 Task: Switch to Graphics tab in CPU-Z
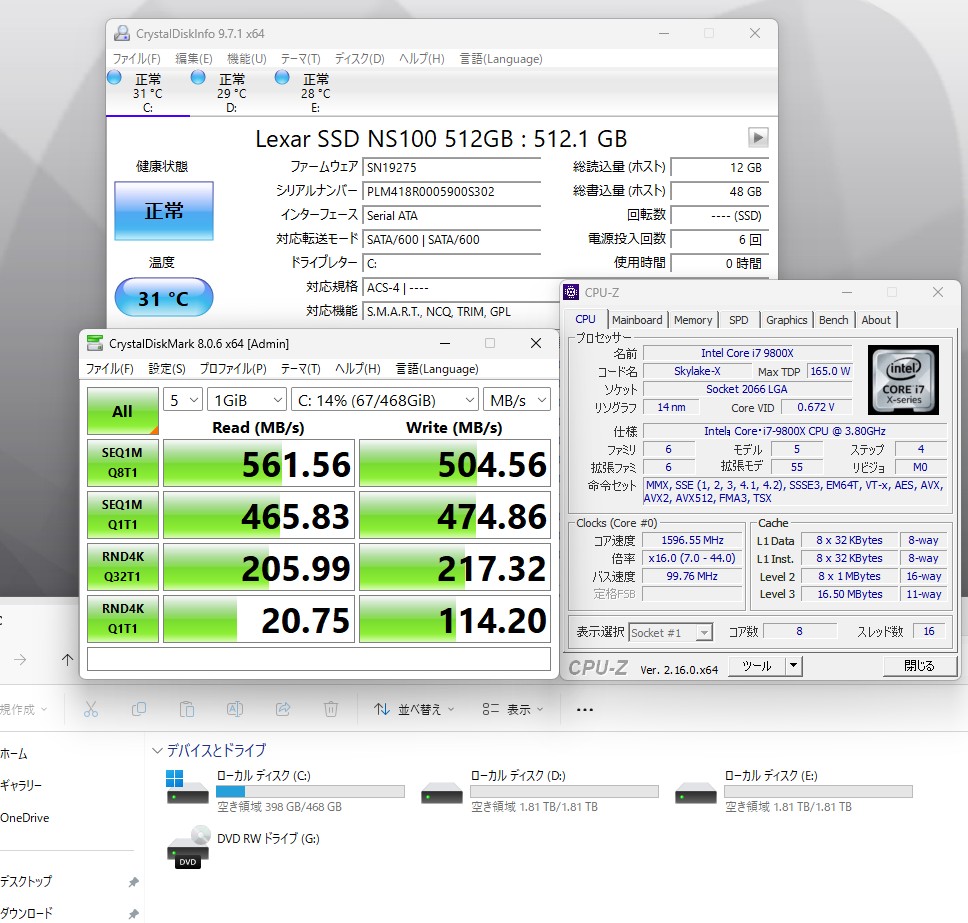786,320
